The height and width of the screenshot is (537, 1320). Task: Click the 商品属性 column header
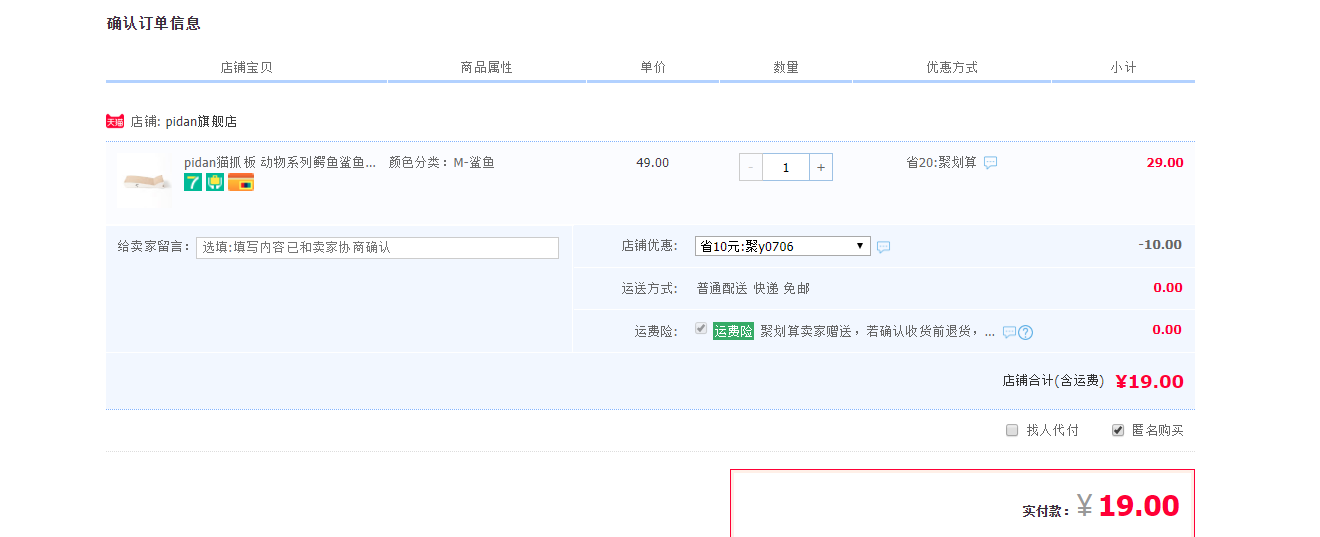point(486,67)
